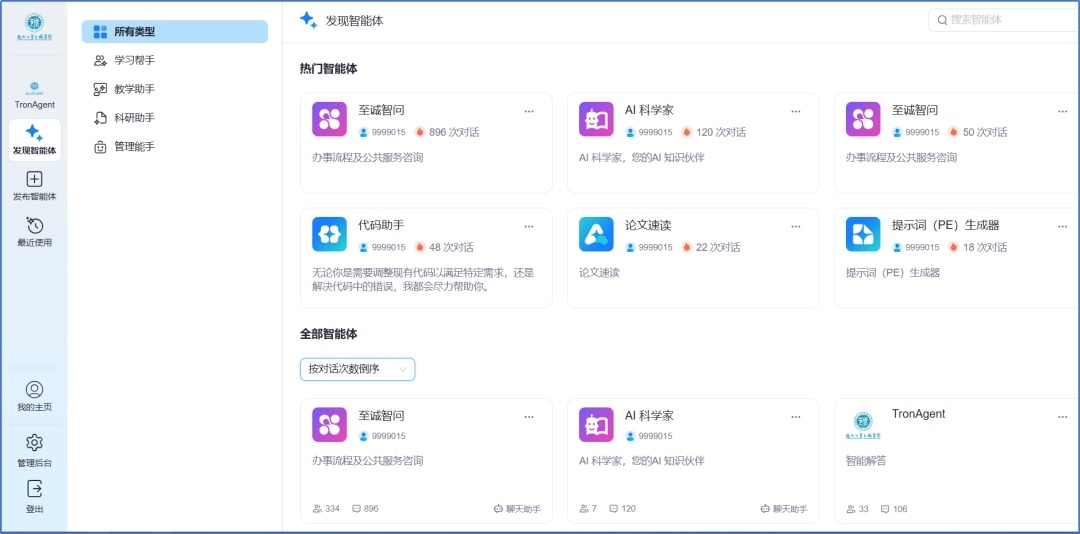Open the 管理能手 category
The width and height of the screenshot is (1080, 534).
(x=134, y=147)
